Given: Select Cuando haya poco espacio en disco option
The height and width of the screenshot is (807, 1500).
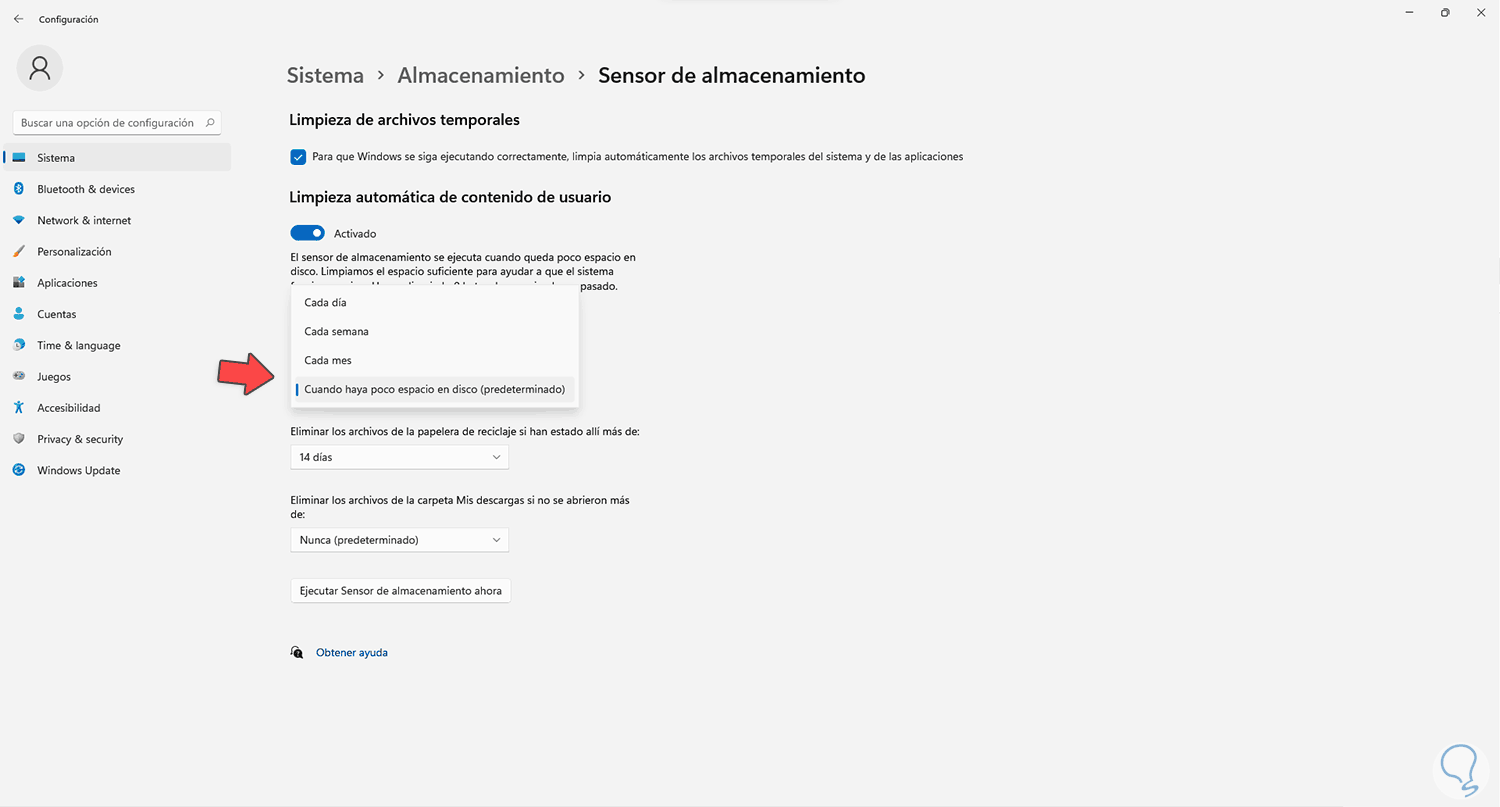Looking at the screenshot, I should 434,390.
